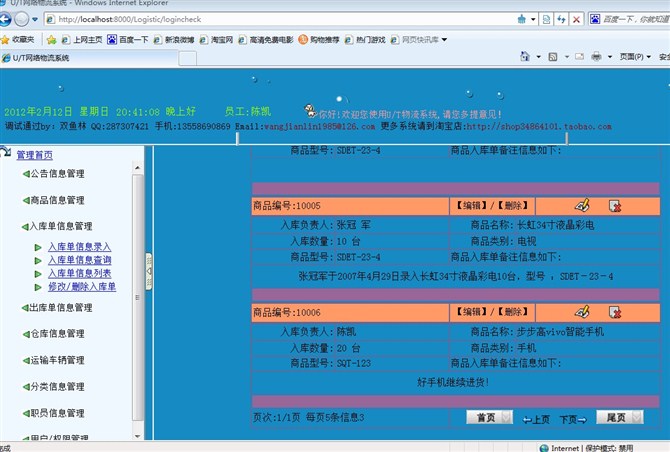
Task: Open the 入库单信息列表 link
Action: 79,273
